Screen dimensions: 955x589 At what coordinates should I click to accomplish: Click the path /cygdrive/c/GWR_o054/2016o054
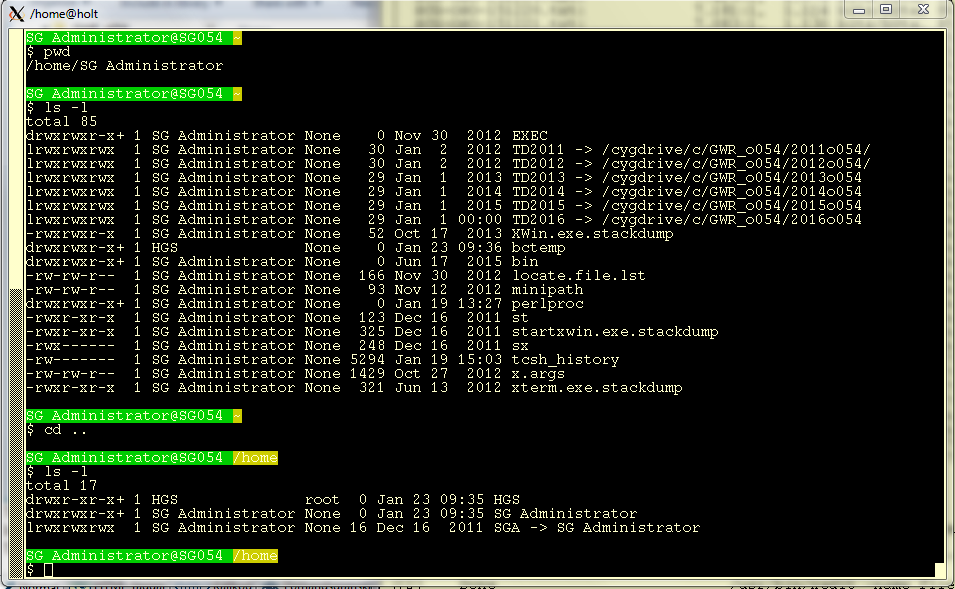731,219
